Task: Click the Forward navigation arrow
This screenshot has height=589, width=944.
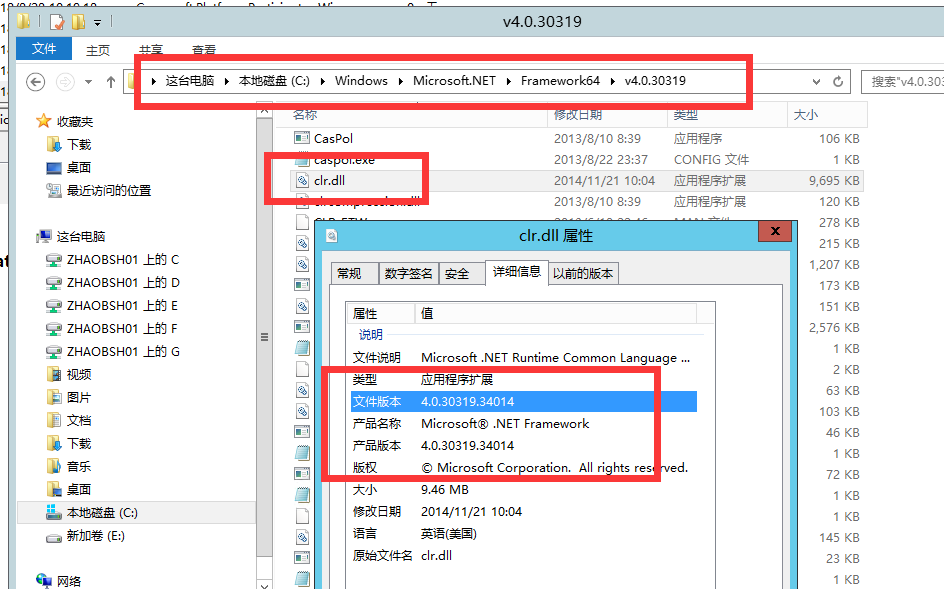Action: pyautogui.click(x=65, y=82)
